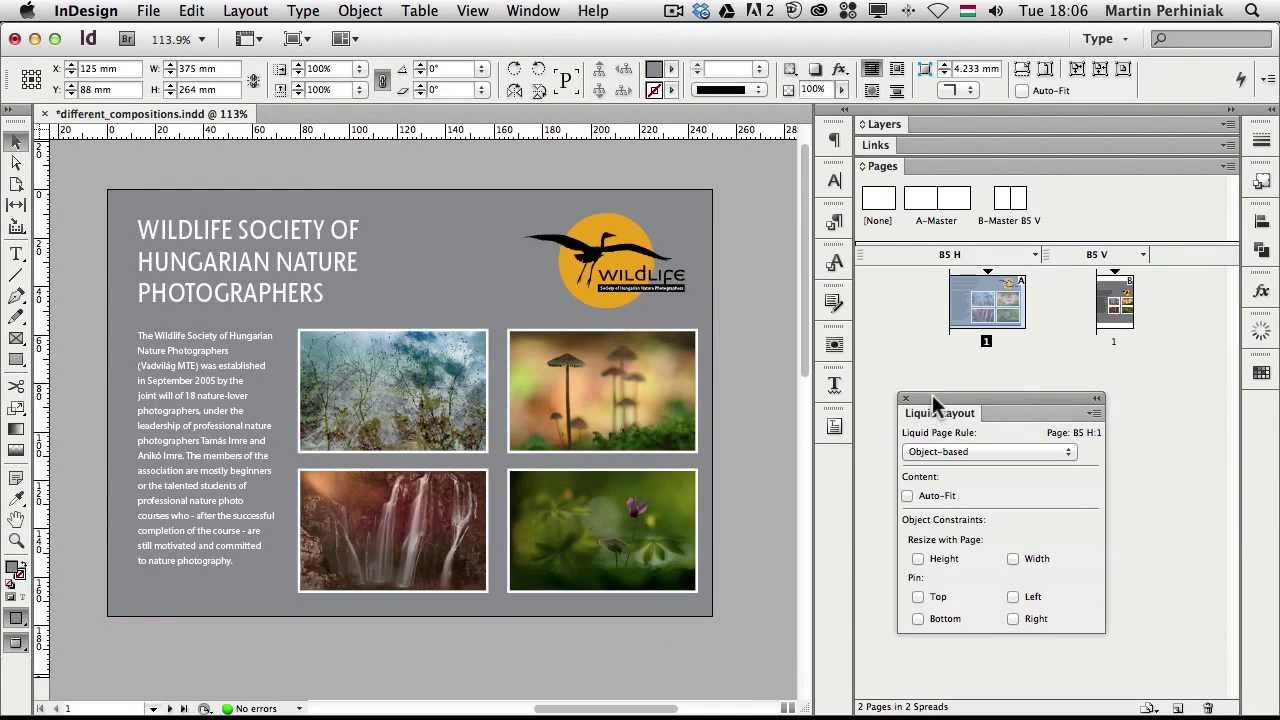Choose the Free Transform tool
The image size is (1280, 720).
tap(16, 408)
